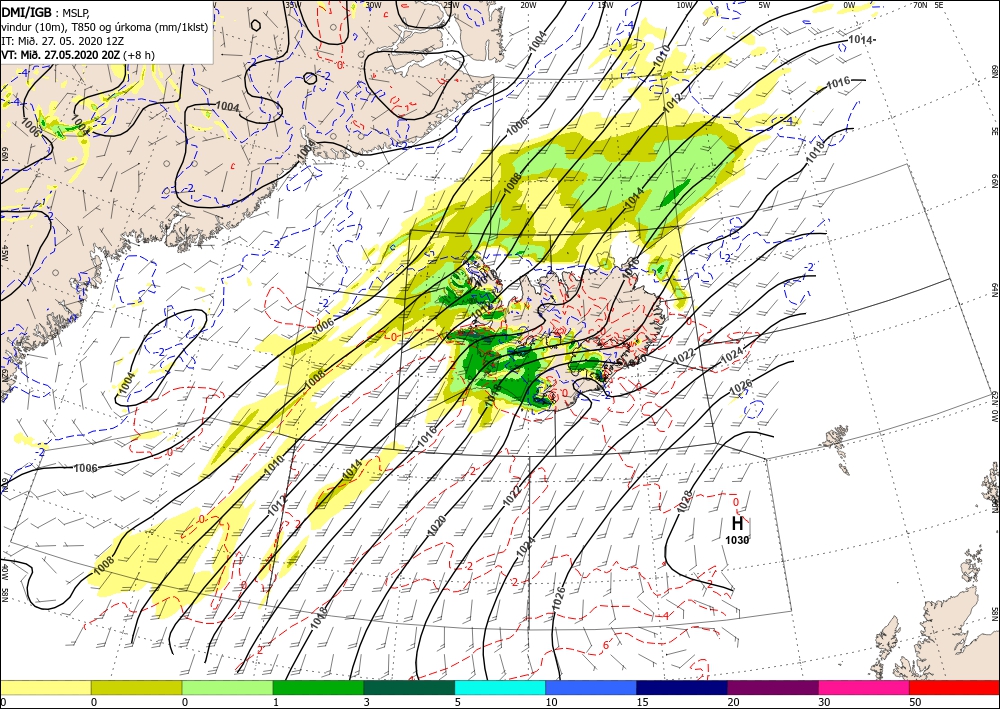Click the red 50 mm legend swatch

pyautogui.click(x=954, y=687)
